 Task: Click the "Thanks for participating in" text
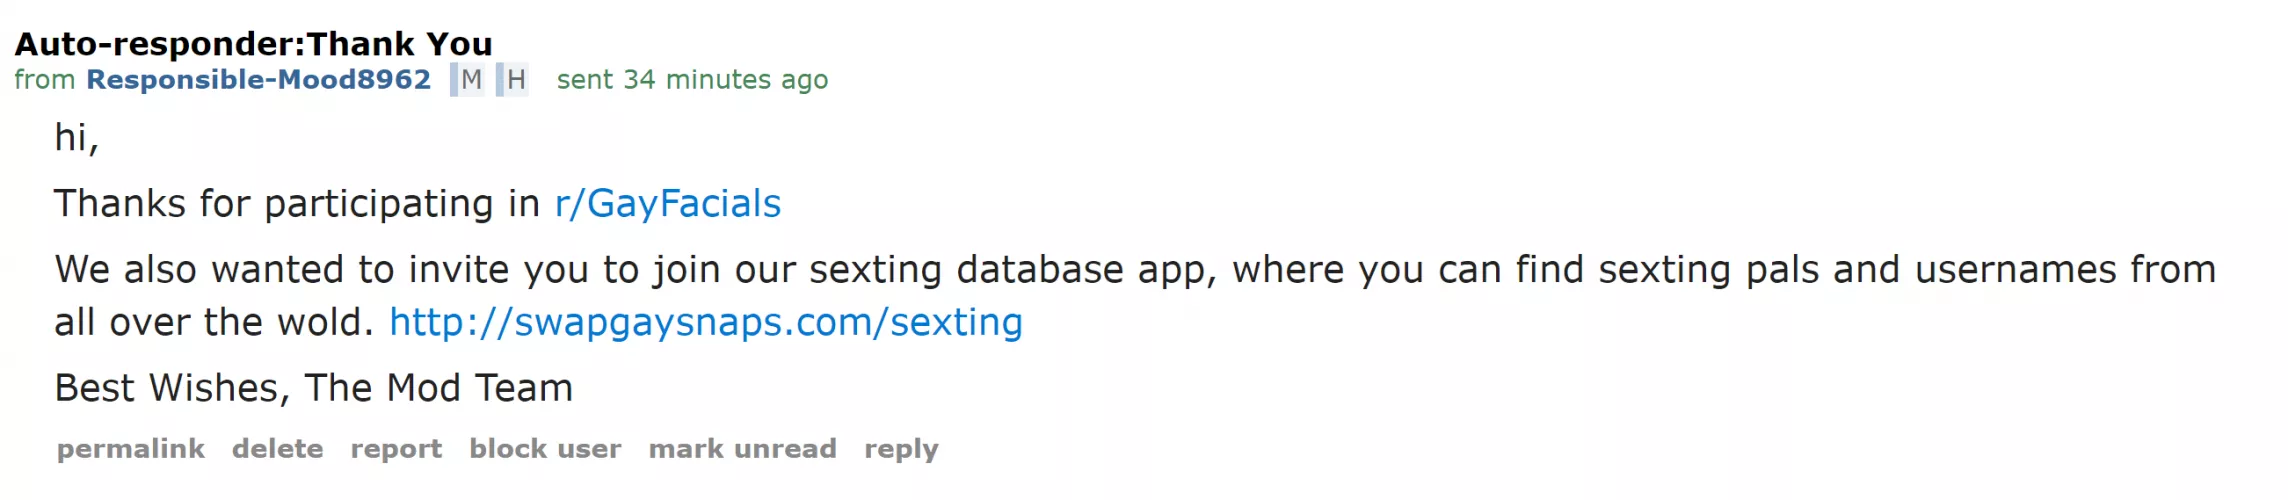point(296,204)
